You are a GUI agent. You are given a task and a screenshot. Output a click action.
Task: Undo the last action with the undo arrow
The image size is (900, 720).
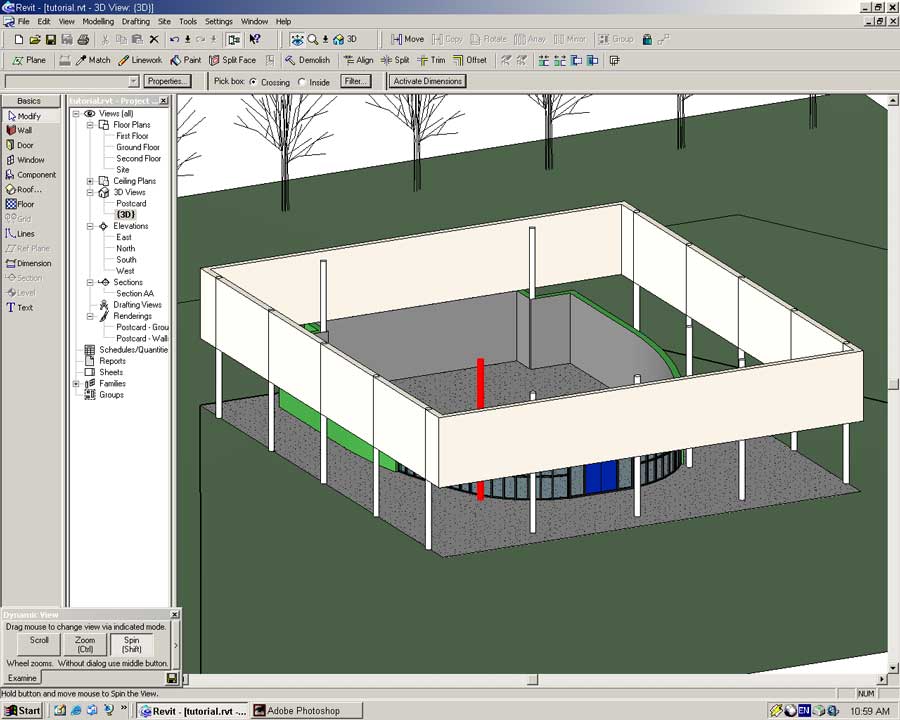pyautogui.click(x=174, y=40)
